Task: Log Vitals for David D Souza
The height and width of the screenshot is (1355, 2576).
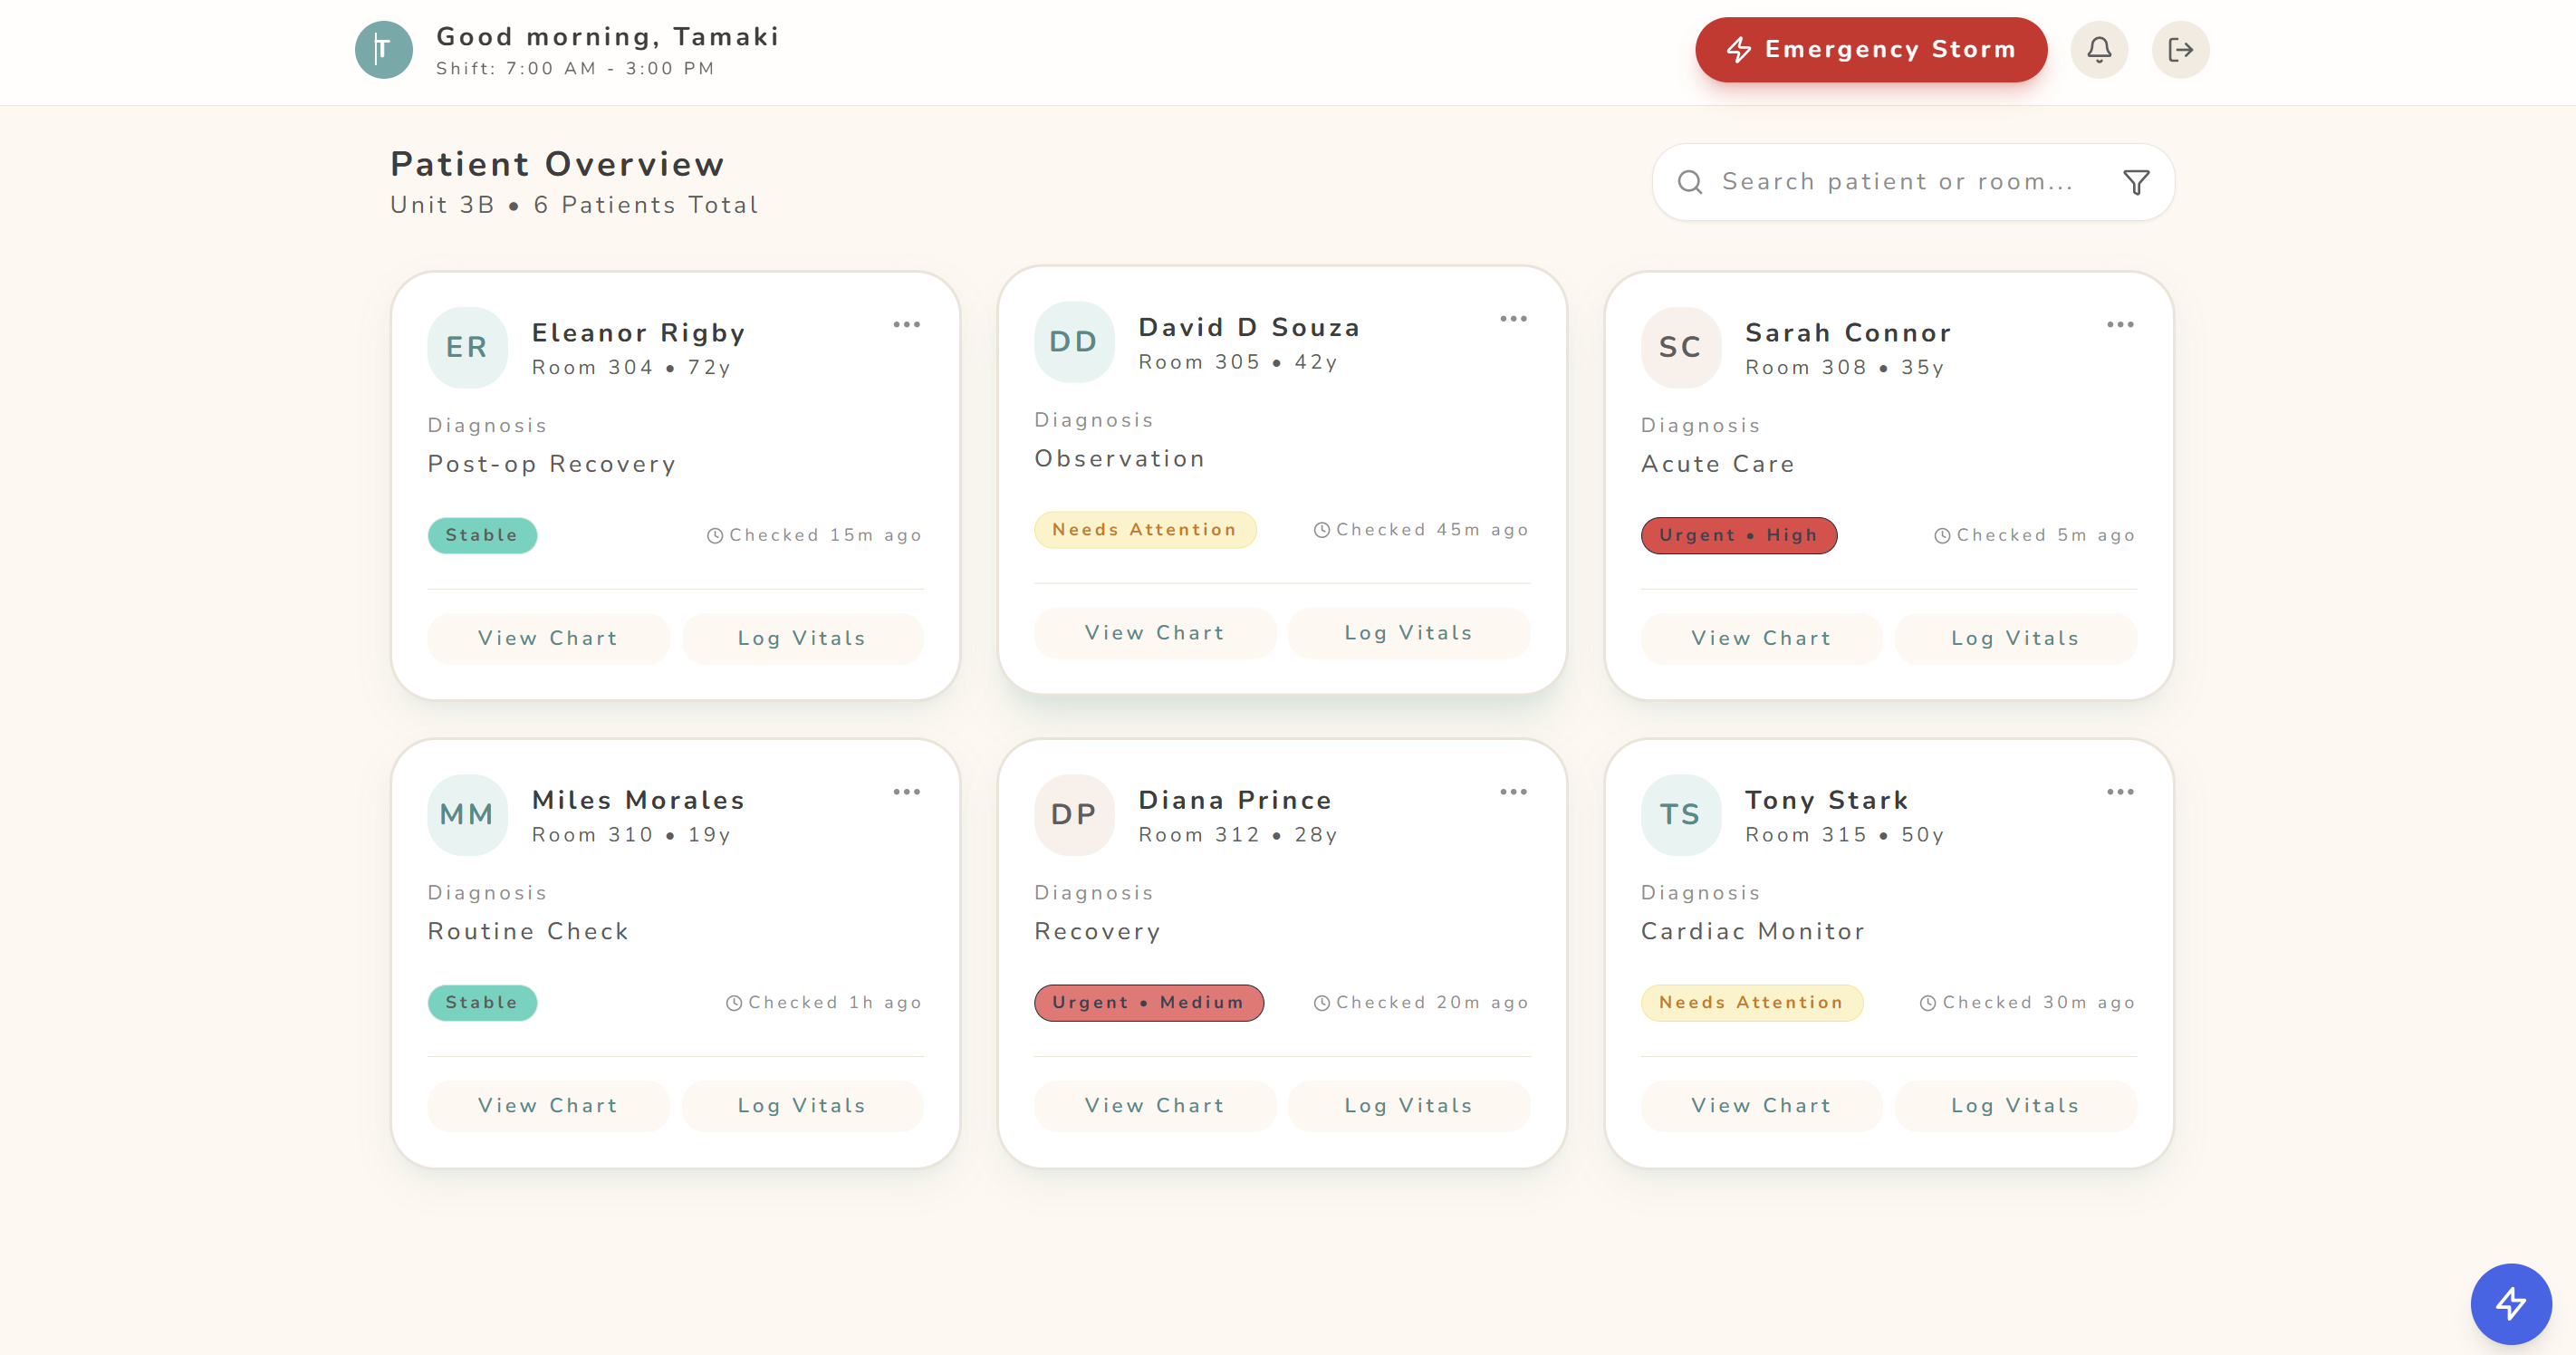Action: [1408, 633]
